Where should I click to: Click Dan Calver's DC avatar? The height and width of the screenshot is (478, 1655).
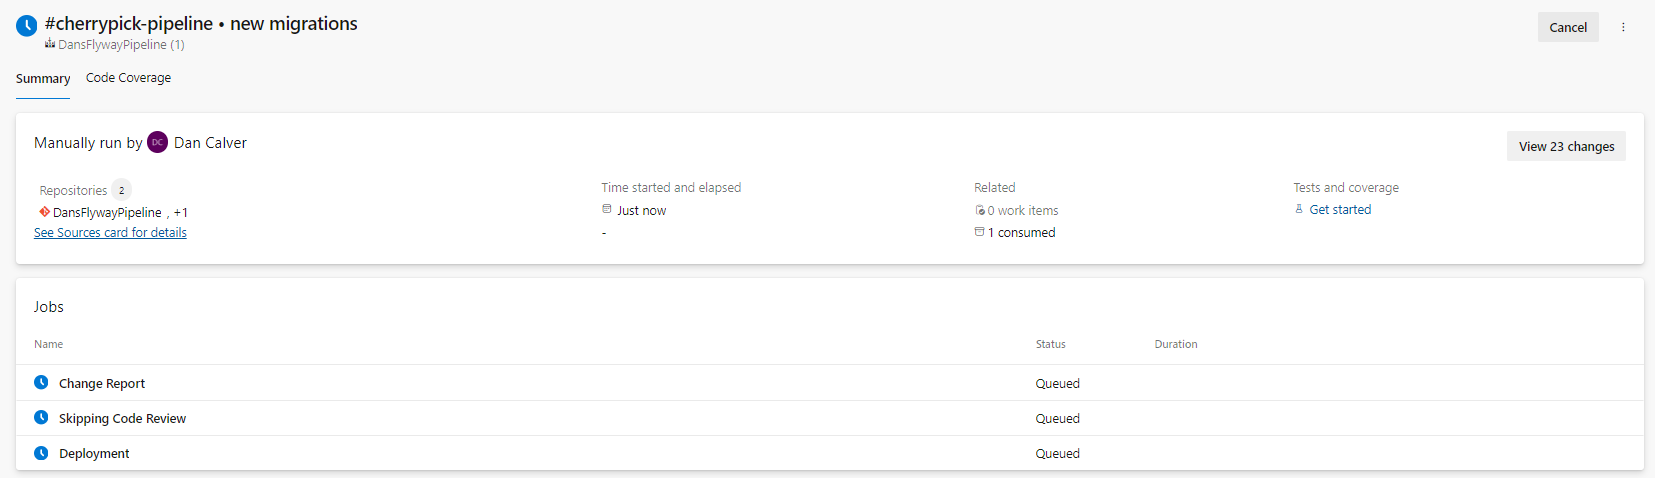pos(158,143)
